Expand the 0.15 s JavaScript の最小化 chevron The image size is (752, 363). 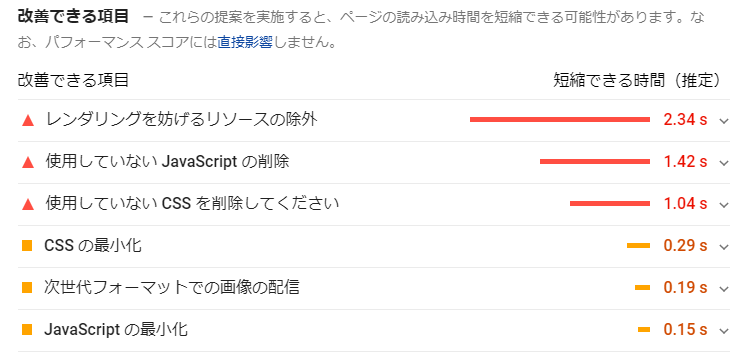pos(724,331)
